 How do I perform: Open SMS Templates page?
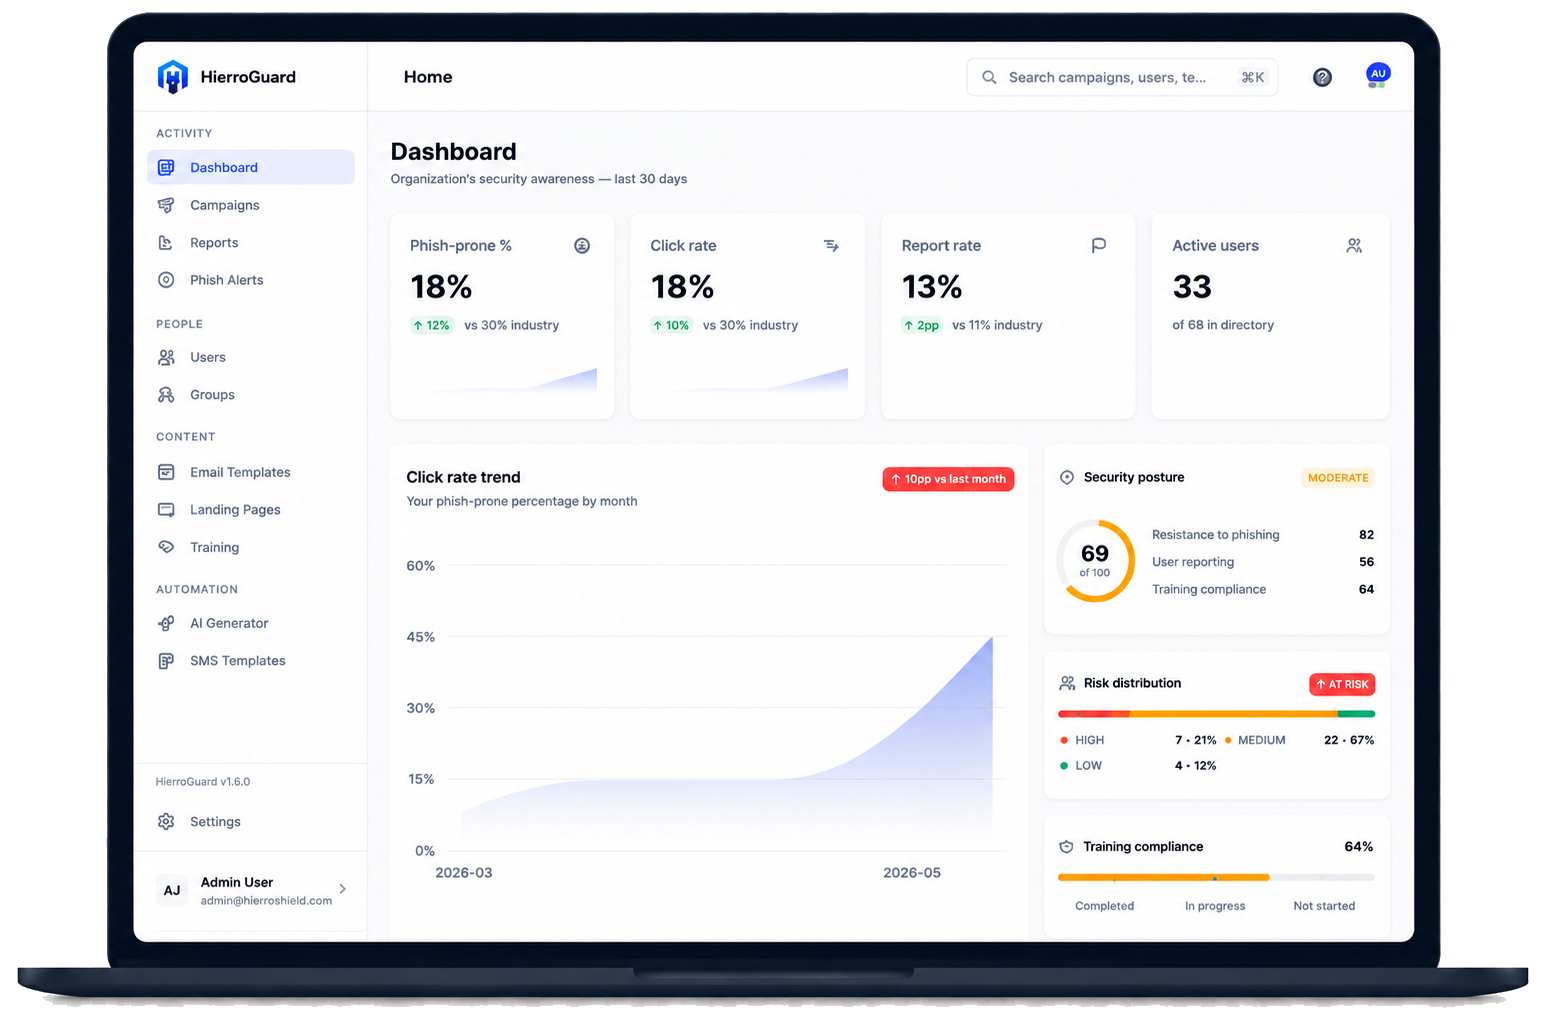251,661
